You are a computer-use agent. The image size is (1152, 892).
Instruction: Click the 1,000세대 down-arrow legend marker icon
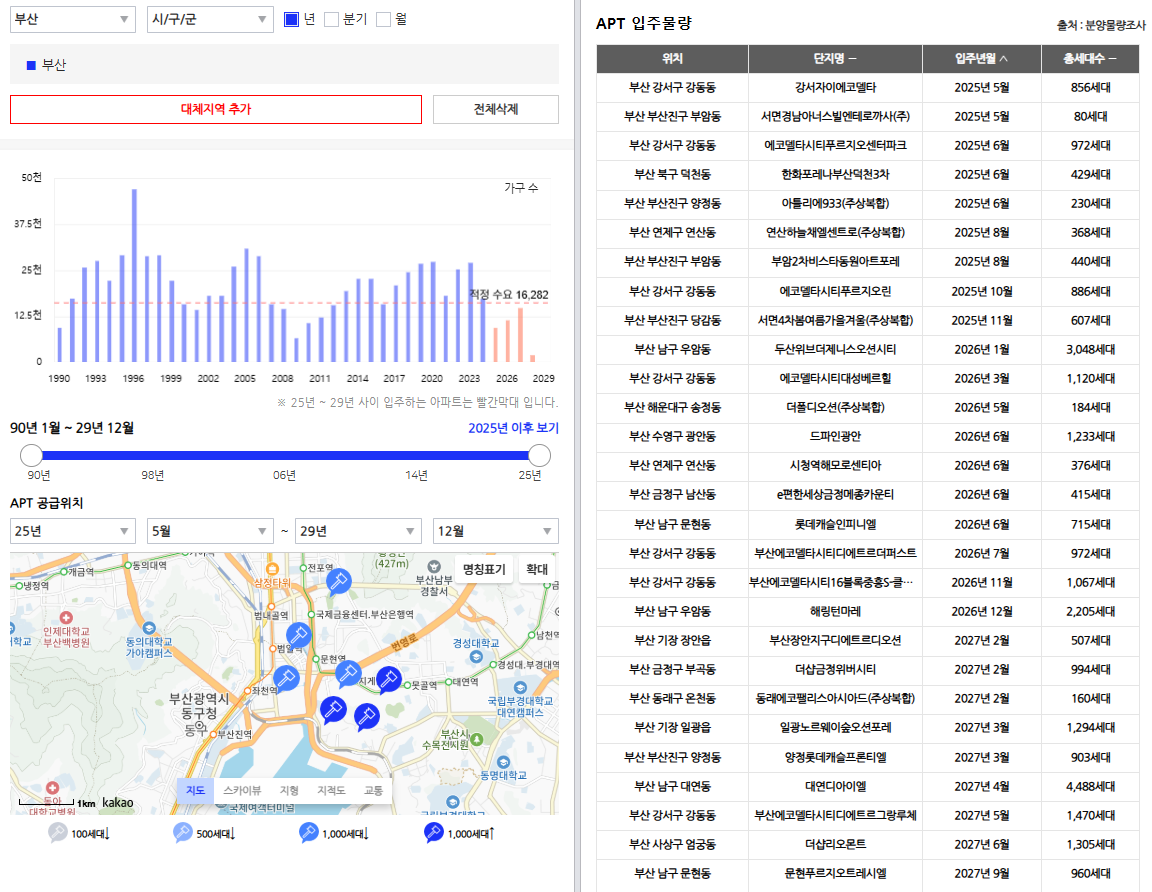coord(309,832)
